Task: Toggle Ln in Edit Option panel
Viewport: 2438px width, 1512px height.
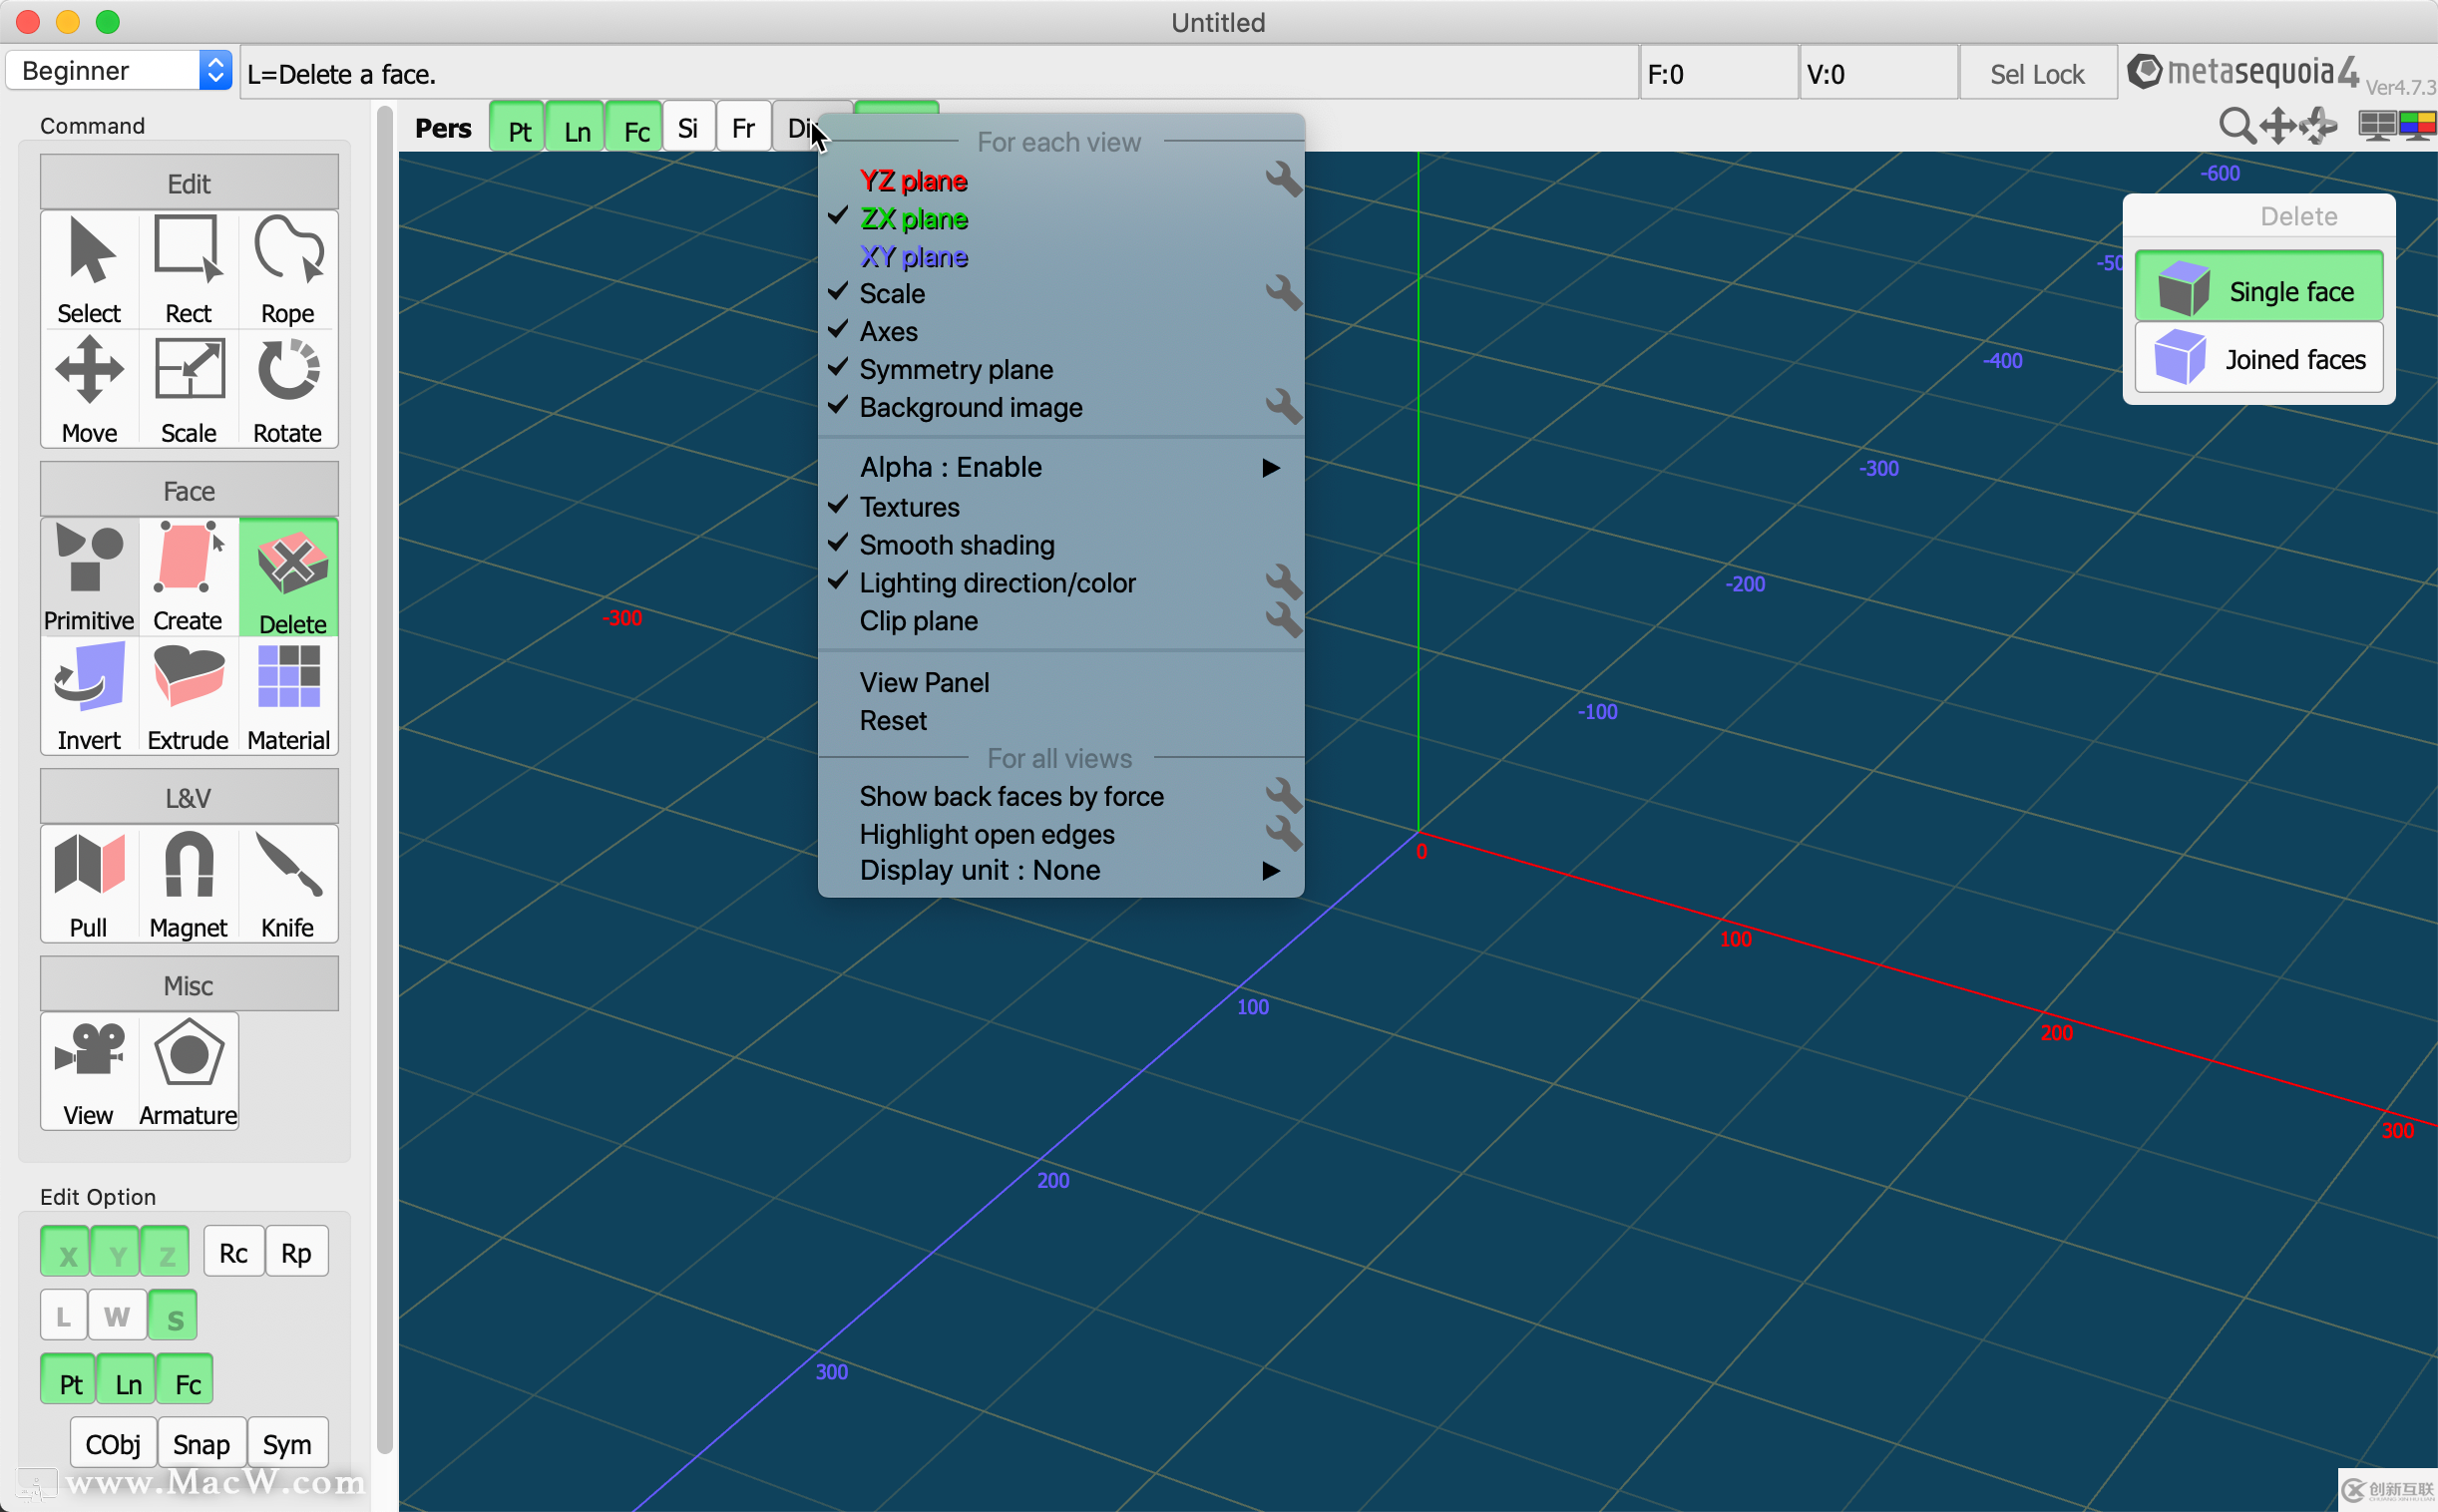Action: pyautogui.click(x=128, y=1381)
